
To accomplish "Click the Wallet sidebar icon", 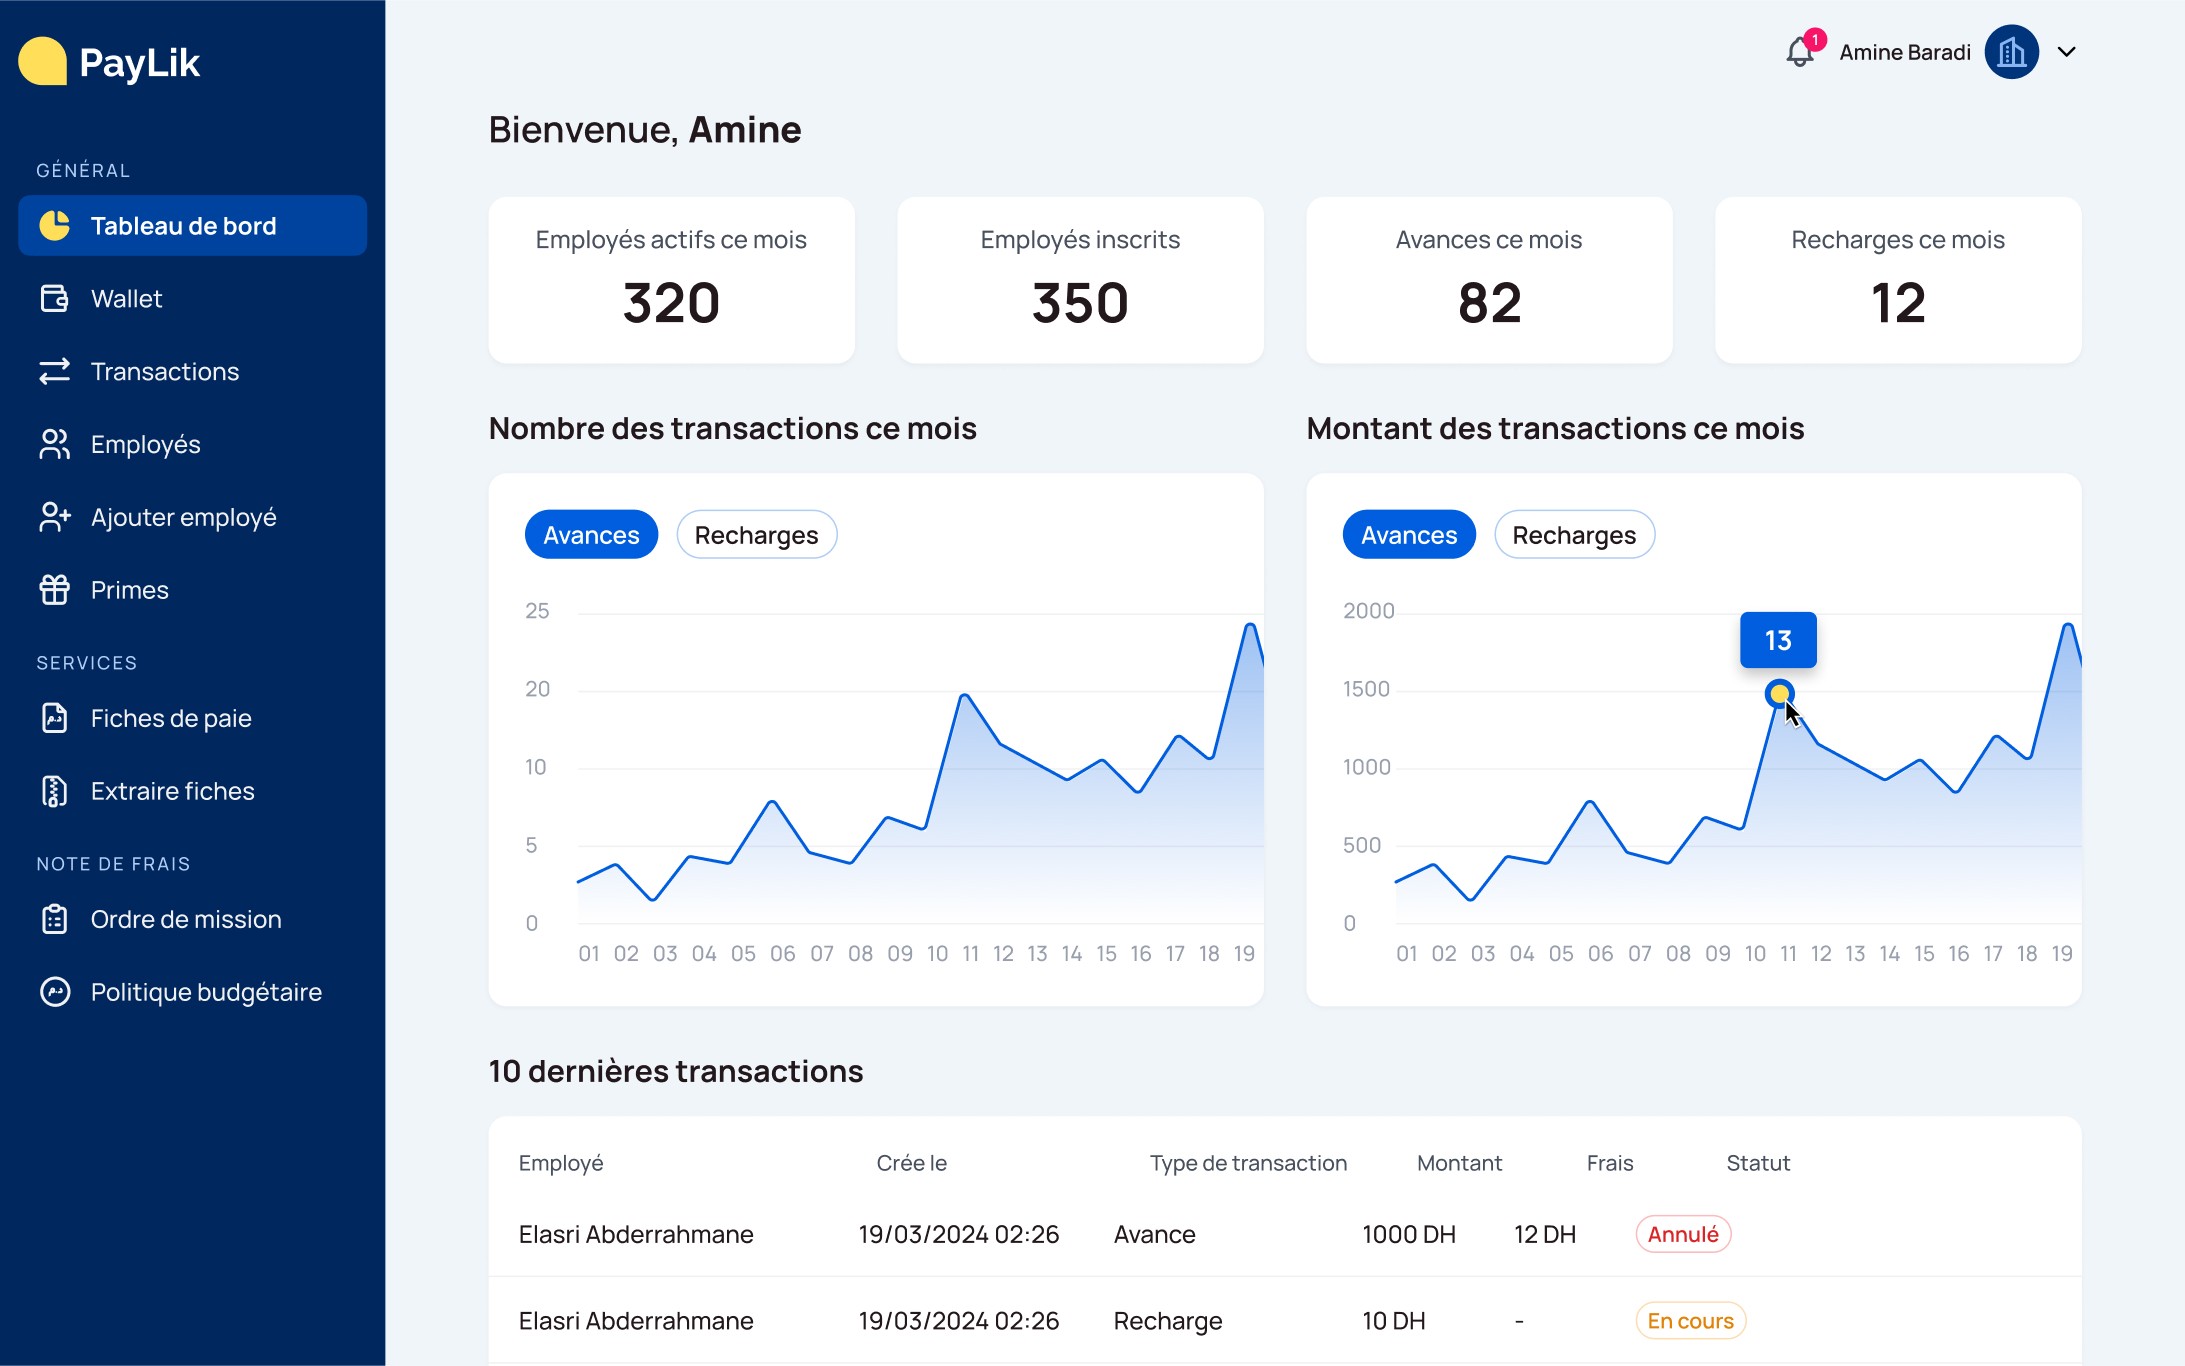I will click(55, 298).
